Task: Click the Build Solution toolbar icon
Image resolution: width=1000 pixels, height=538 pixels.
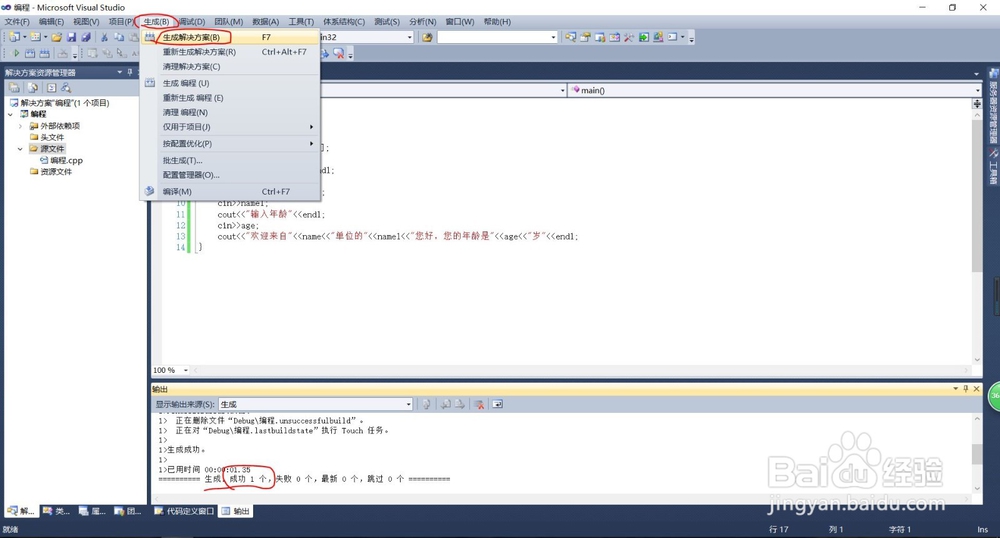Action: [x=45, y=53]
